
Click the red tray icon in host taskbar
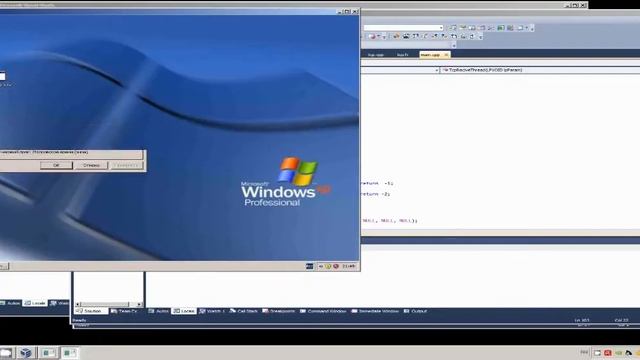coord(608,353)
